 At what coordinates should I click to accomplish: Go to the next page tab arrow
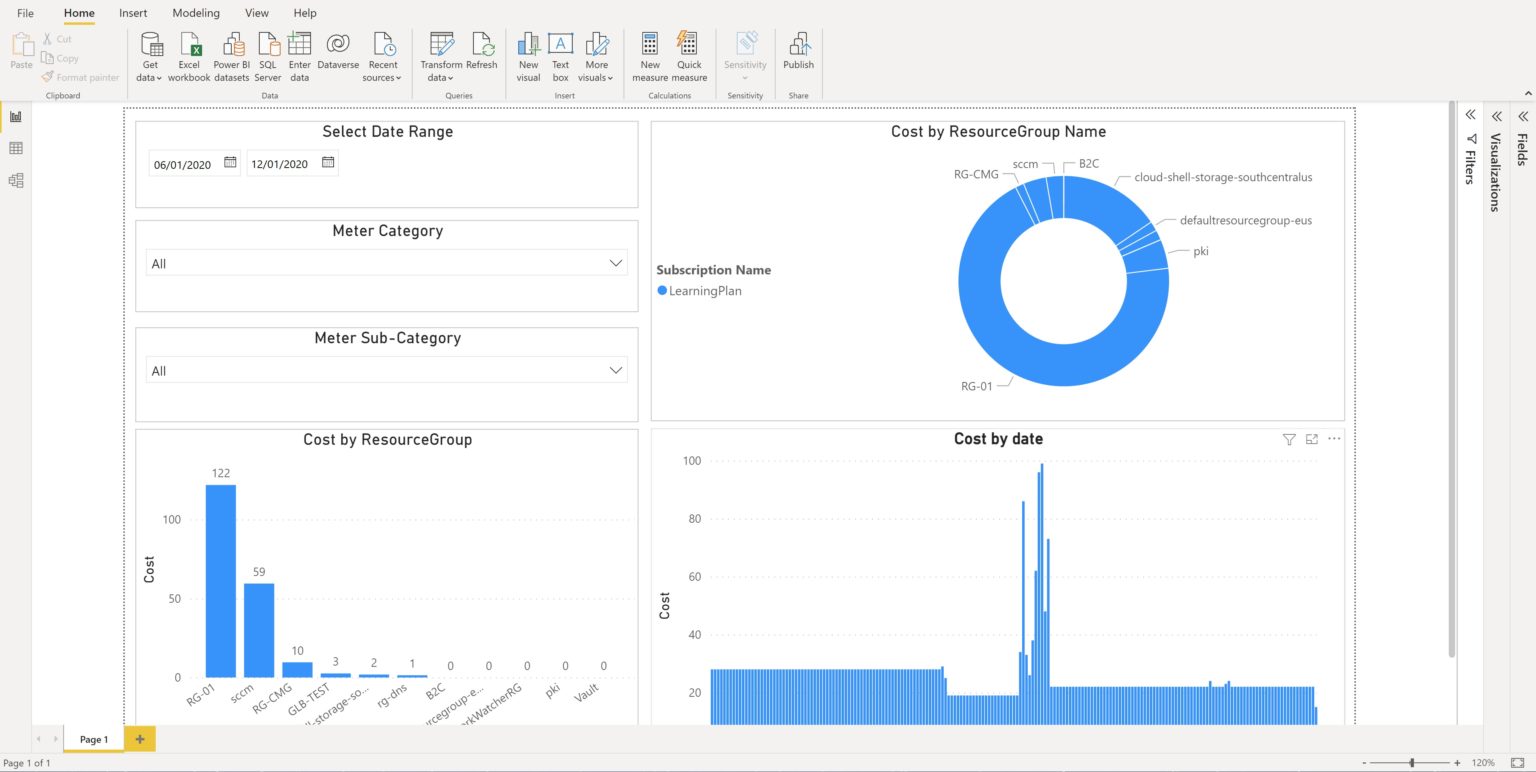[x=55, y=739]
